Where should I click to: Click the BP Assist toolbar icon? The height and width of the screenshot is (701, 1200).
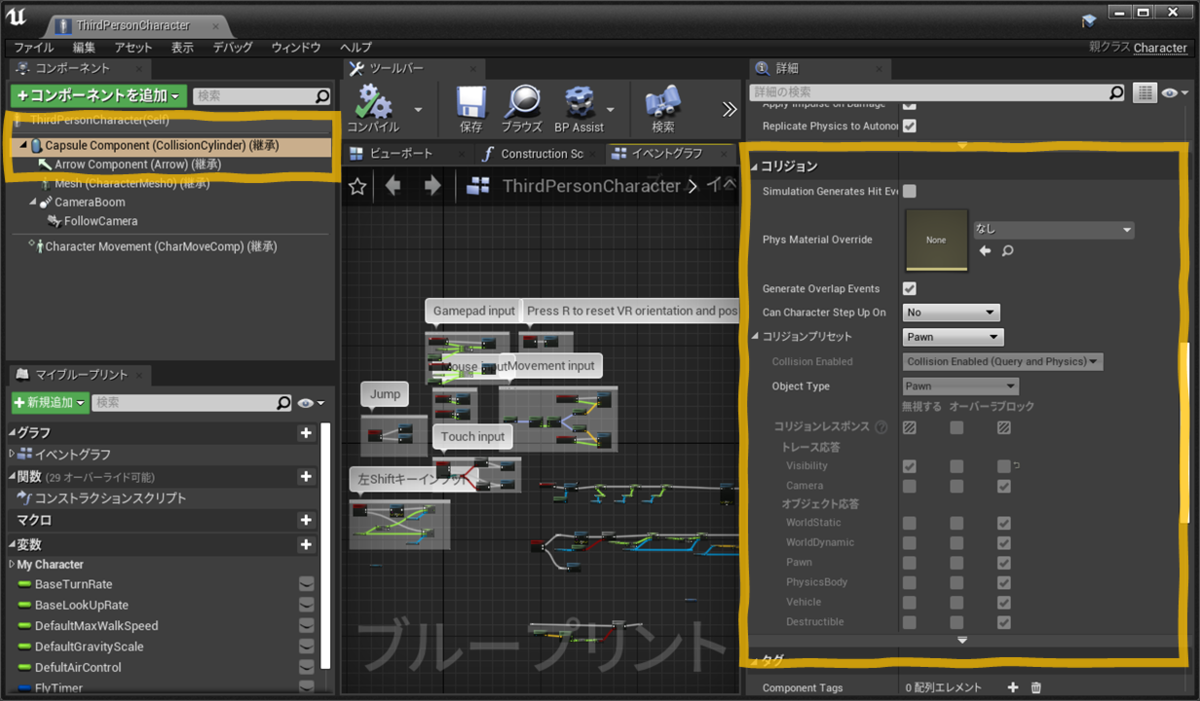point(580,104)
